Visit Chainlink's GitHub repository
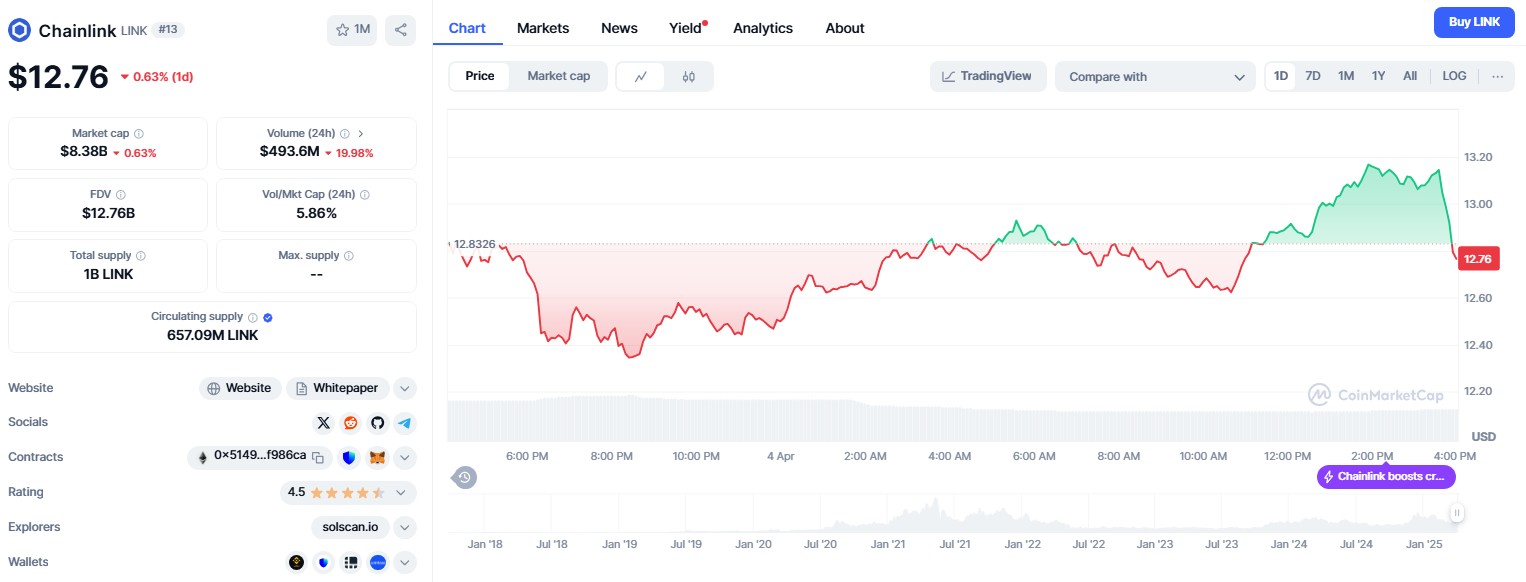The height and width of the screenshot is (582, 1526). tap(377, 422)
